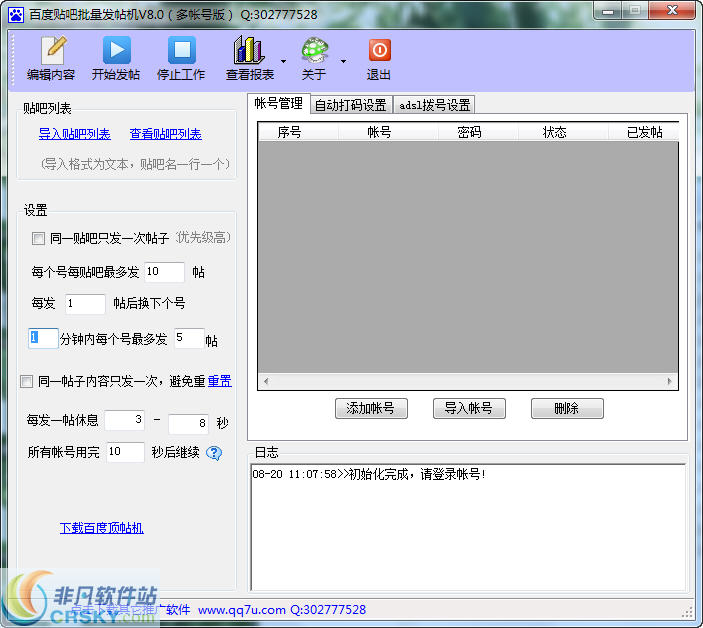Click the 添加帐号 button
Viewport: 703px width, 628px height.
coord(371,408)
